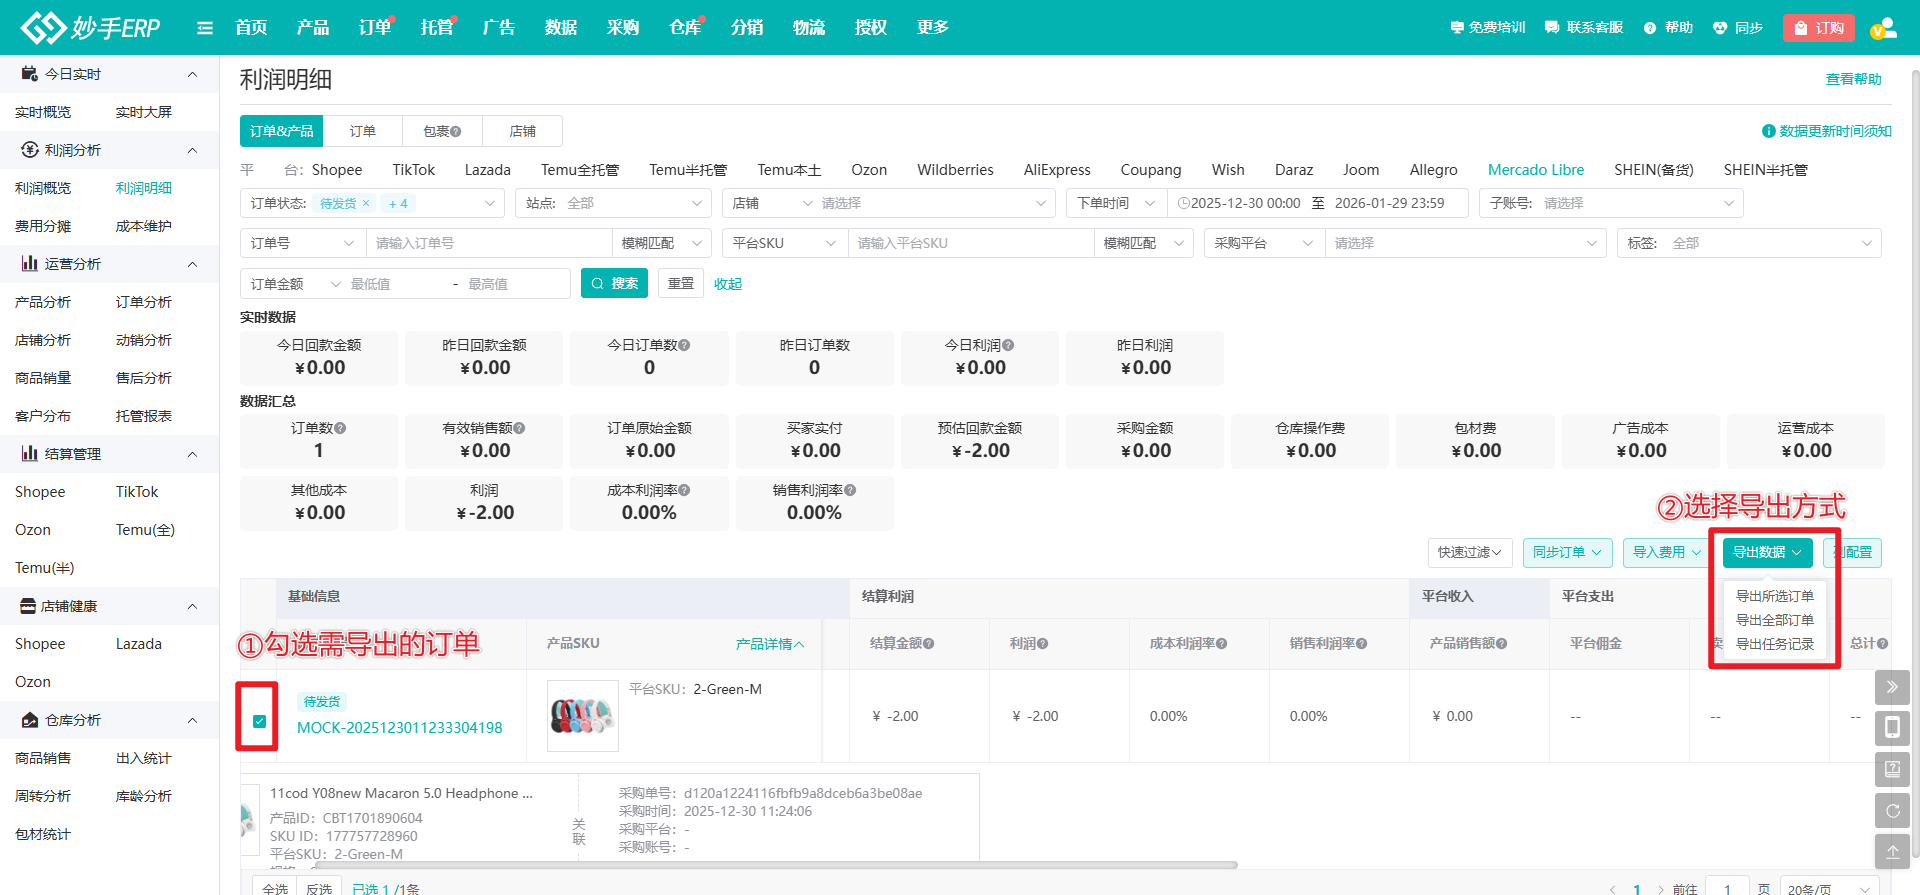Image resolution: width=1920 pixels, height=895 pixels.
Task: Choose 导出所选订单 from export menu
Action: click(x=1774, y=596)
